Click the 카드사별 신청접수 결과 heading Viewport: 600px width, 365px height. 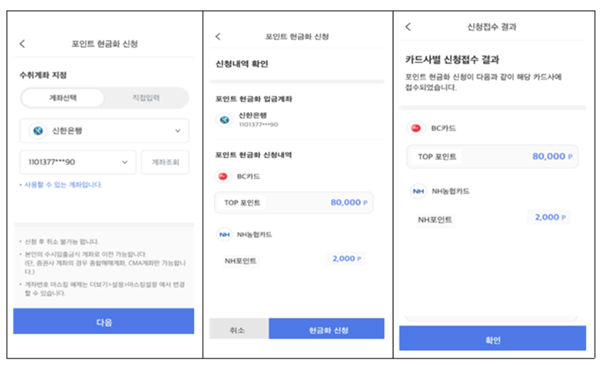(452, 60)
